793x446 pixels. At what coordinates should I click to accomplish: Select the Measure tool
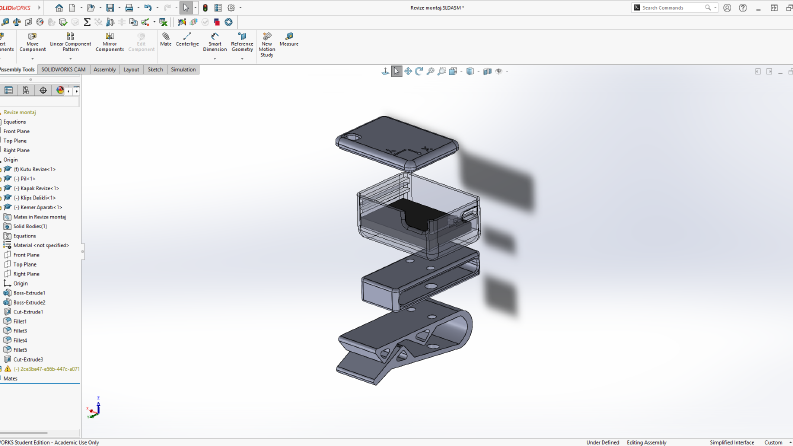click(x=289, y=39)
